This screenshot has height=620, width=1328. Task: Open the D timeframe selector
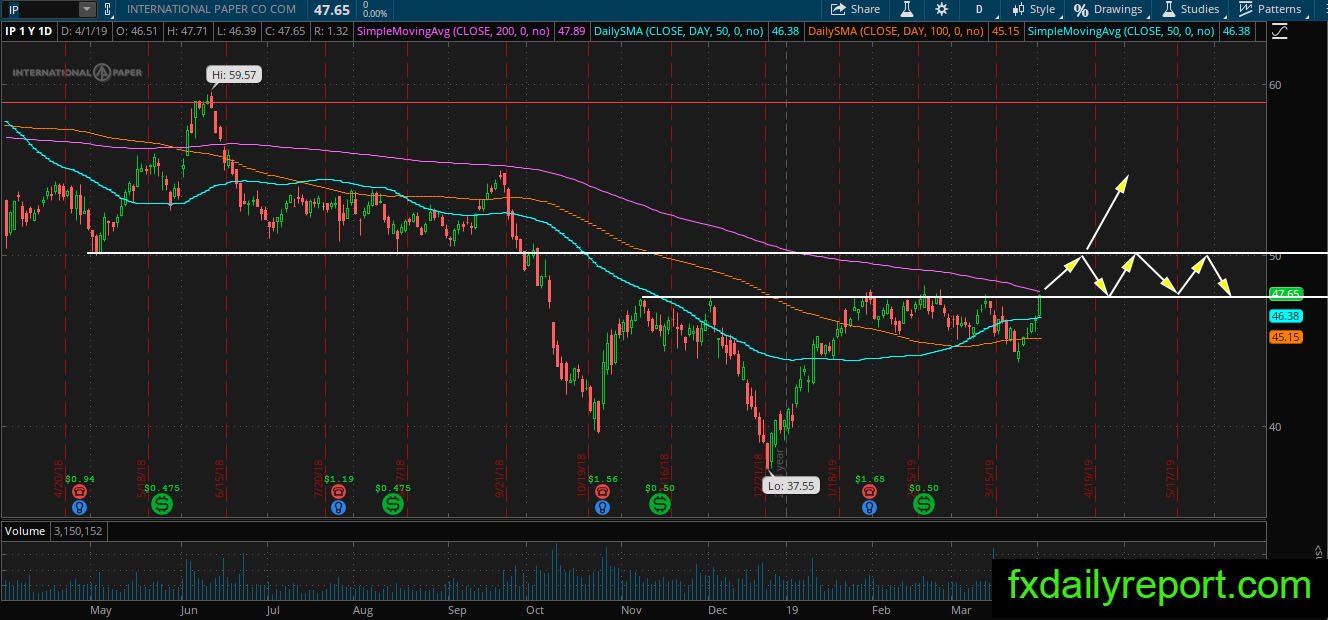coord(979,9)
